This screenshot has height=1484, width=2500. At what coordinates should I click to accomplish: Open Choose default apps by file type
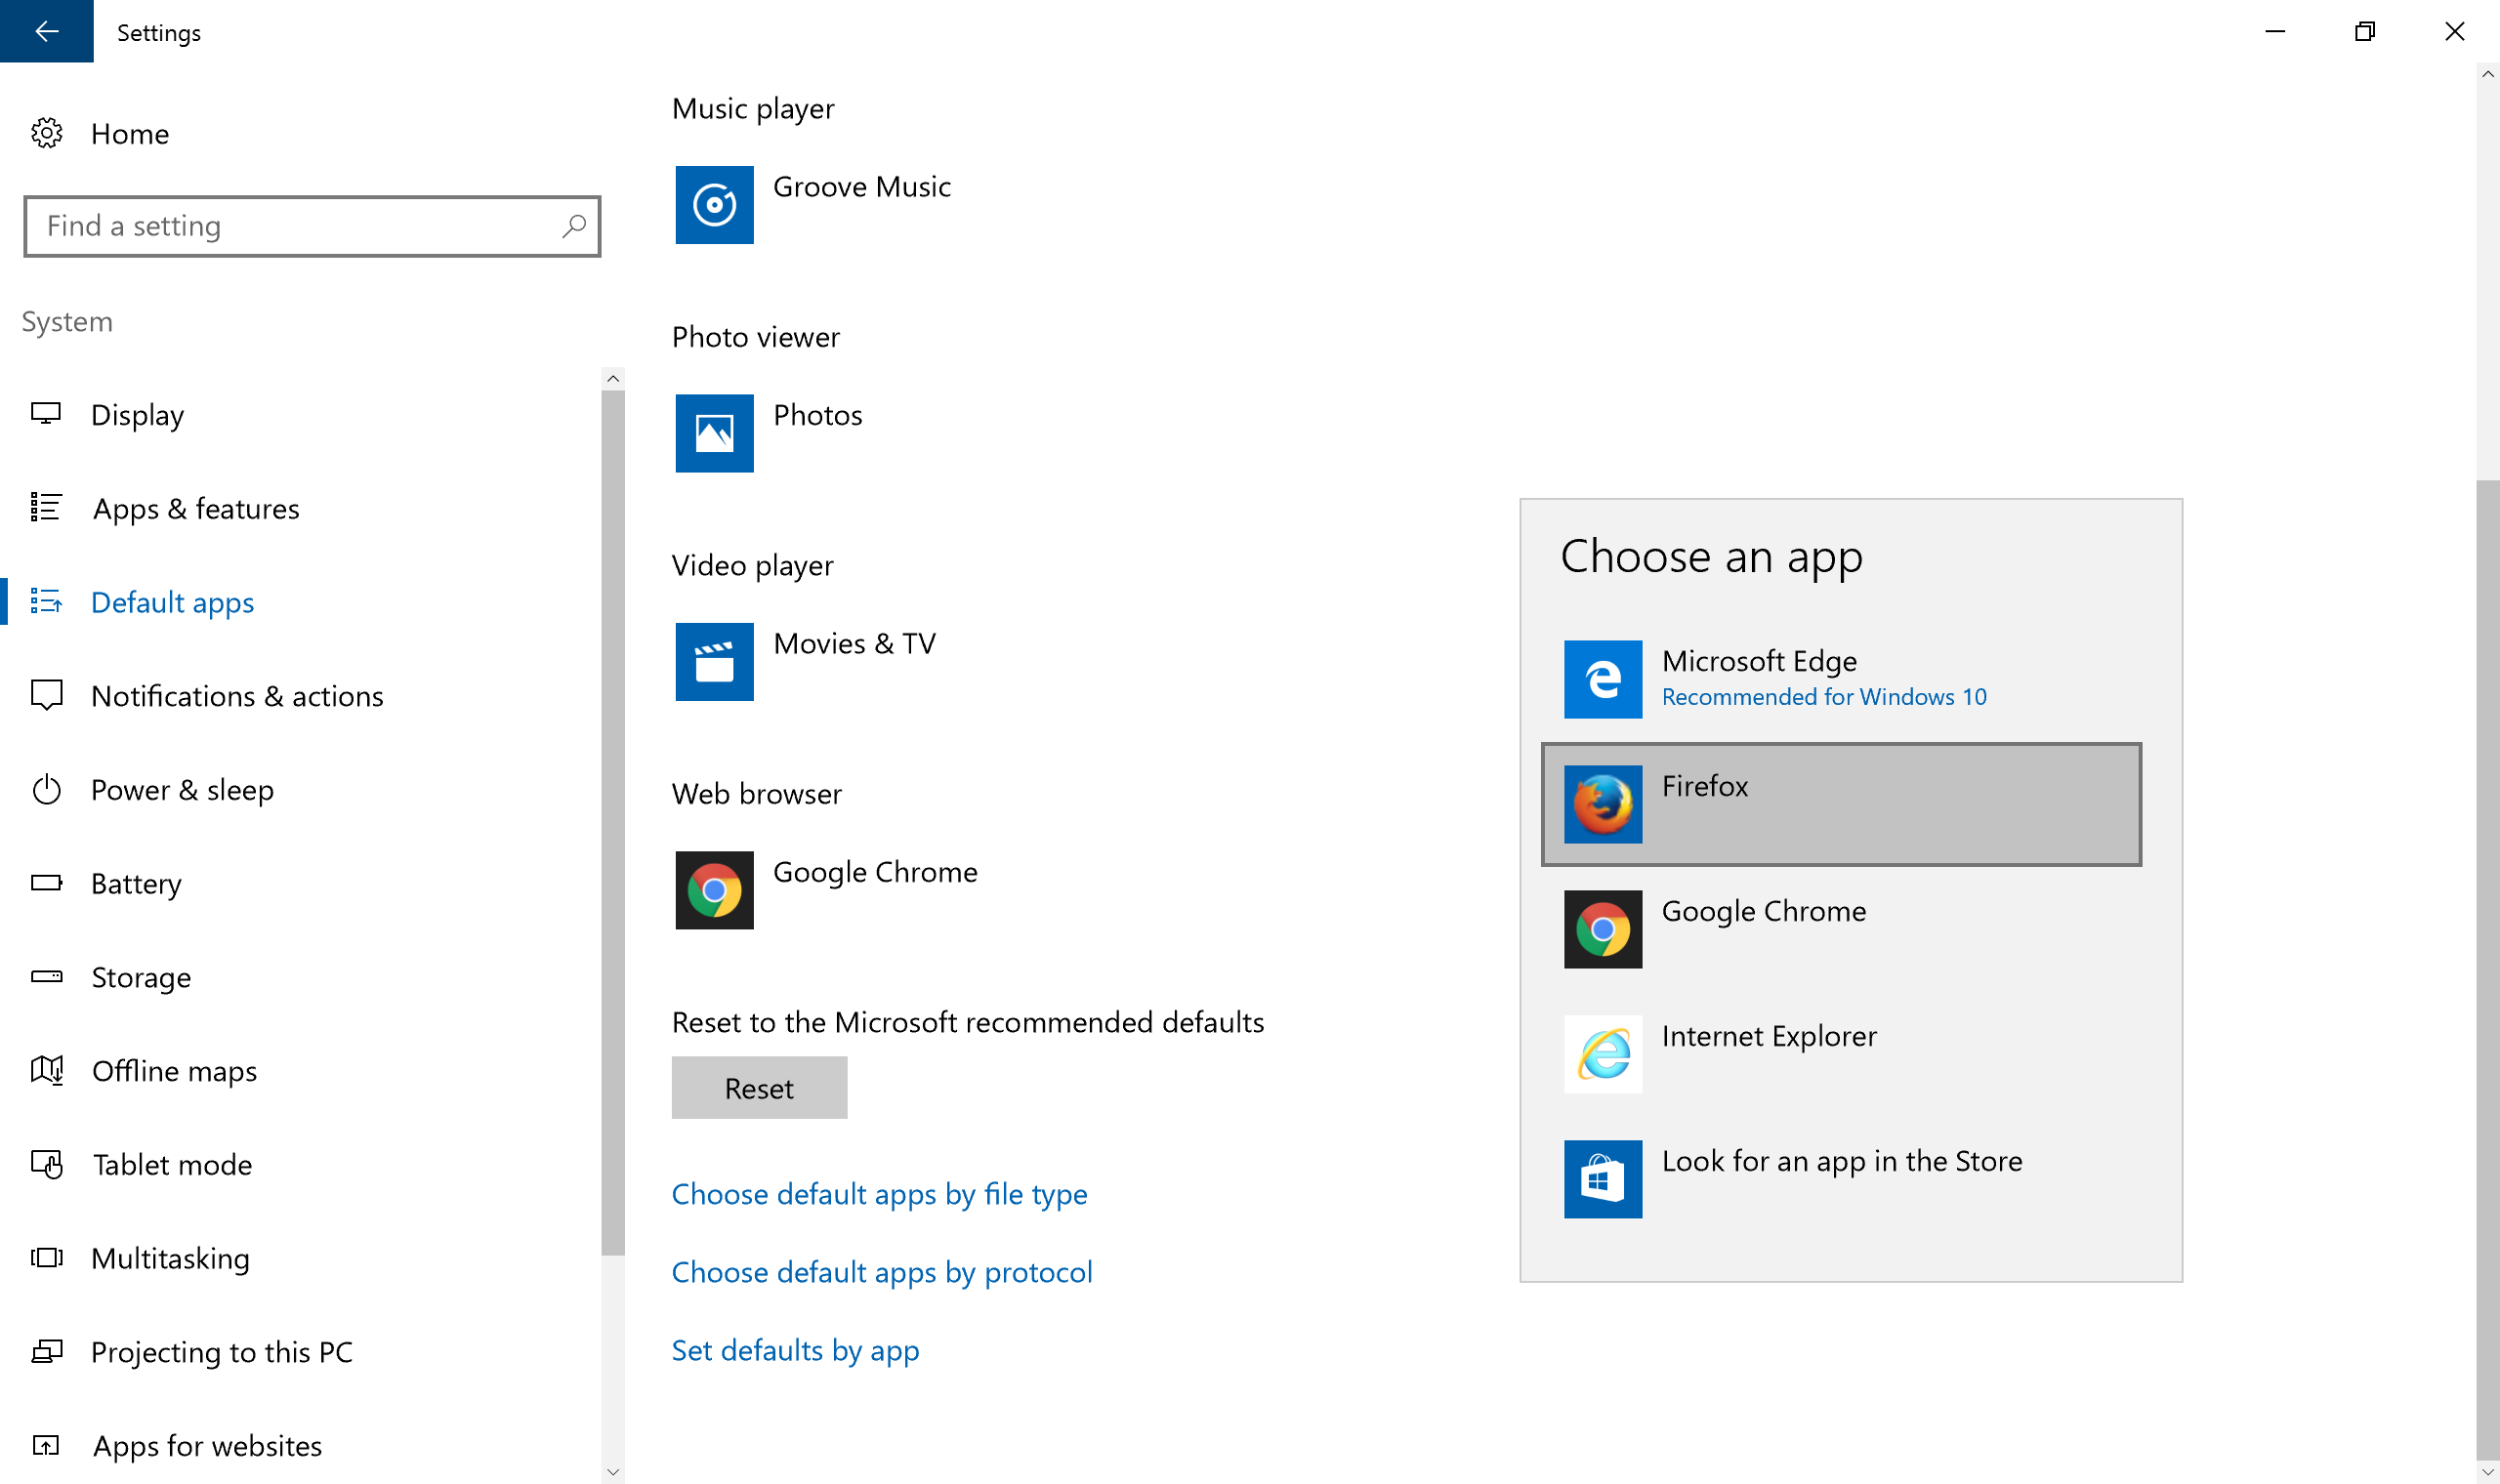click(x=878, y=1193)
